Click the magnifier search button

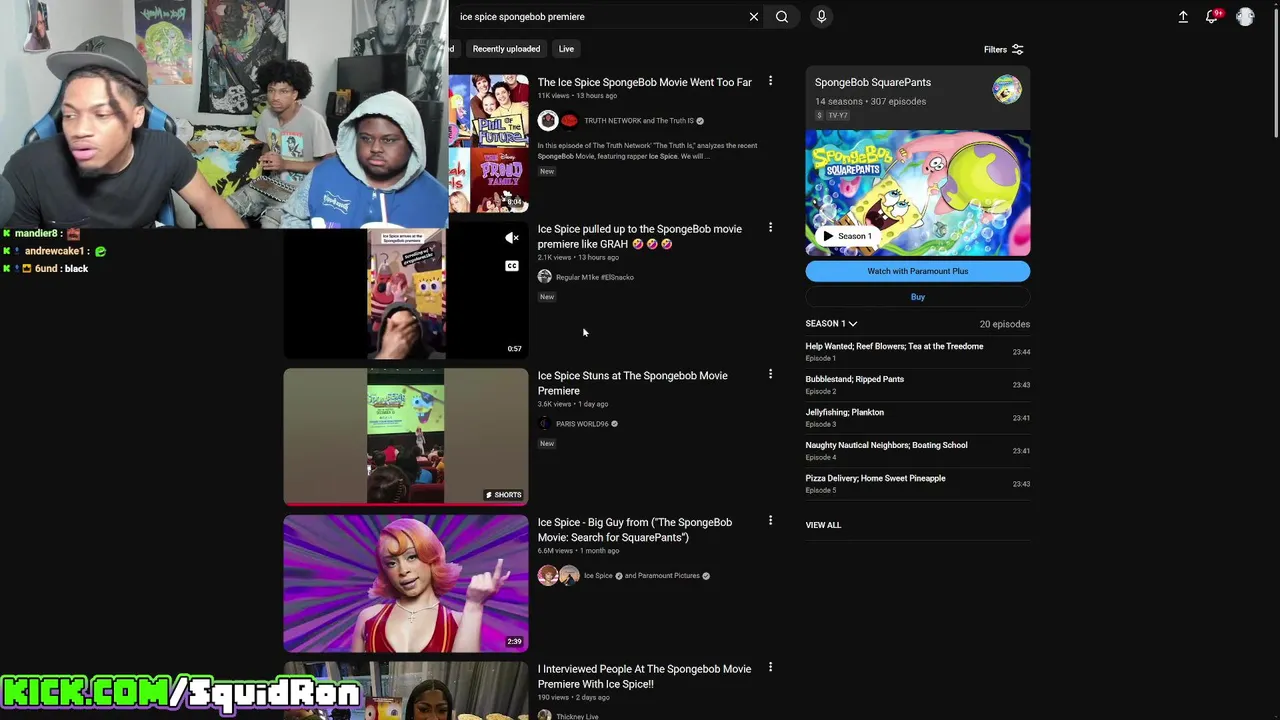pyautogui.click(x=782, y=17)
